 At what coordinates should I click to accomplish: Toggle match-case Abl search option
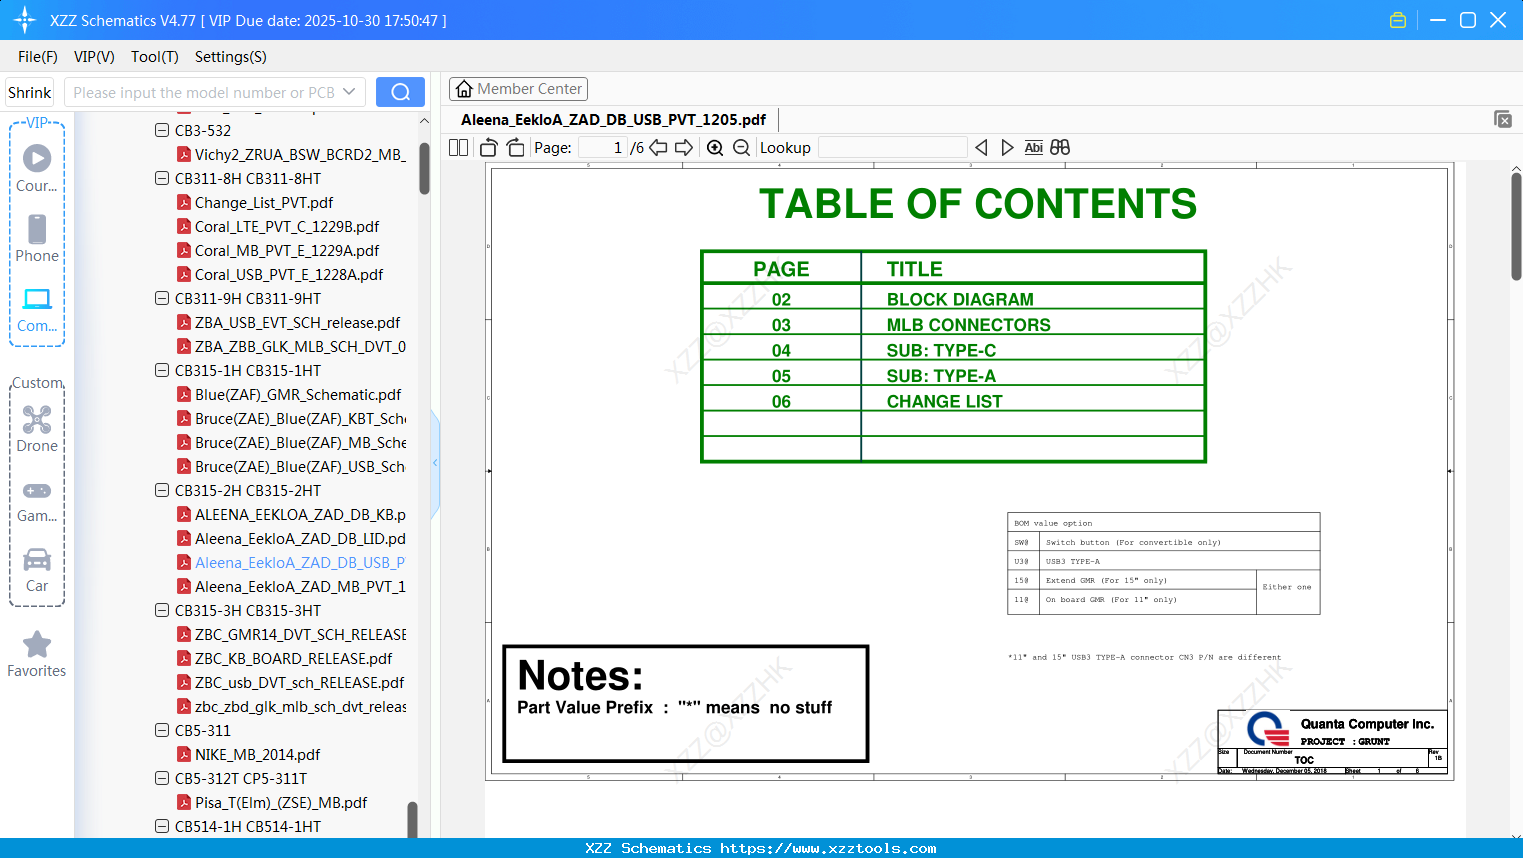(x=1034, y=147)
